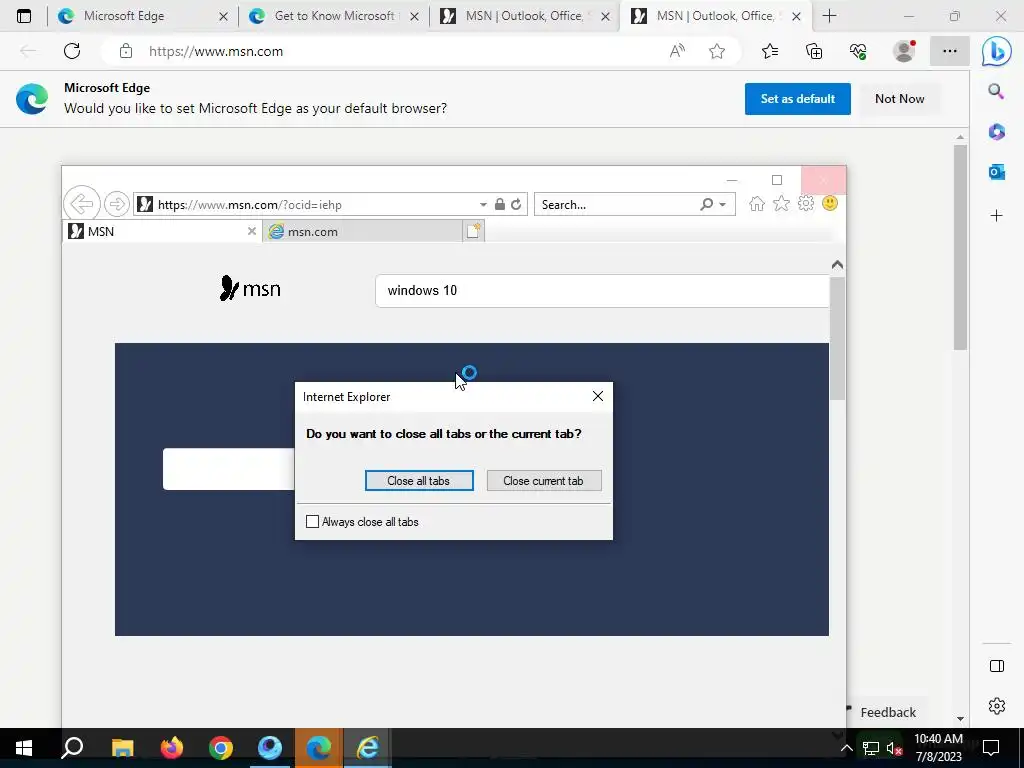The image size is (1024, 768).
Task: Click Internet Explorer Forward button
Action: 117,204
